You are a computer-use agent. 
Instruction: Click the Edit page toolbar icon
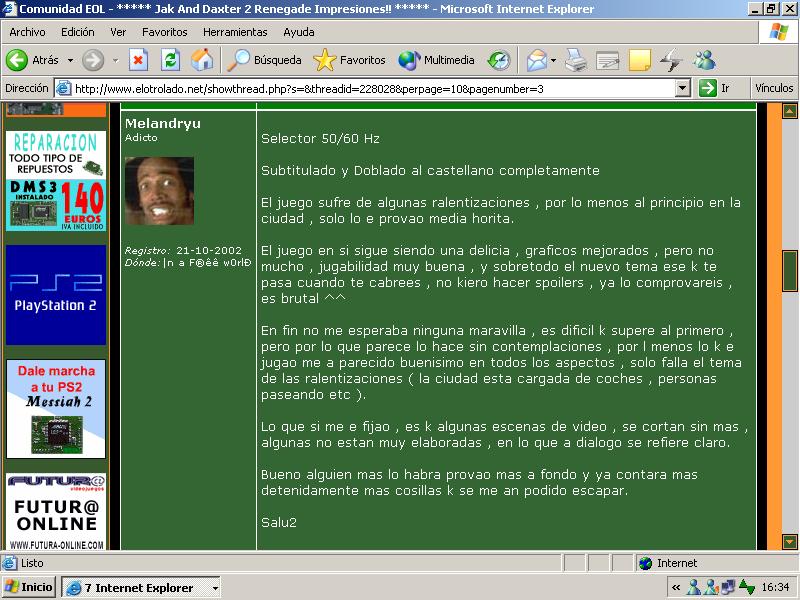[608, 60]
